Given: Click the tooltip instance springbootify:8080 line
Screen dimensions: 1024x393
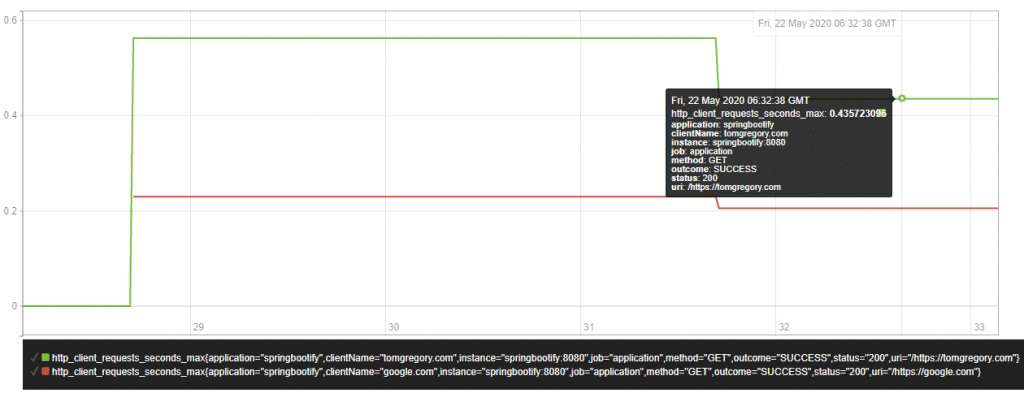Looking at the screenshot, I should coord(728,142).
